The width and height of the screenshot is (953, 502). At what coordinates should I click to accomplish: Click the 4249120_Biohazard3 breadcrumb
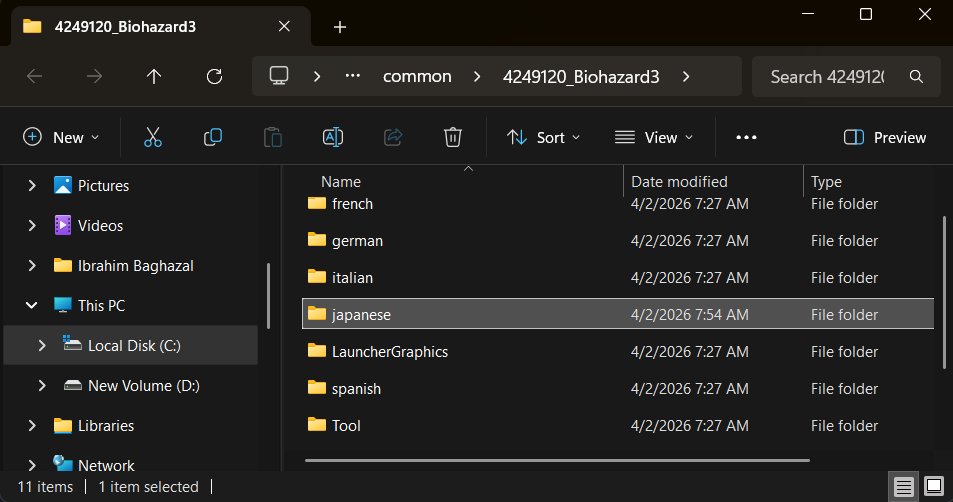click(x=581, y=77)
